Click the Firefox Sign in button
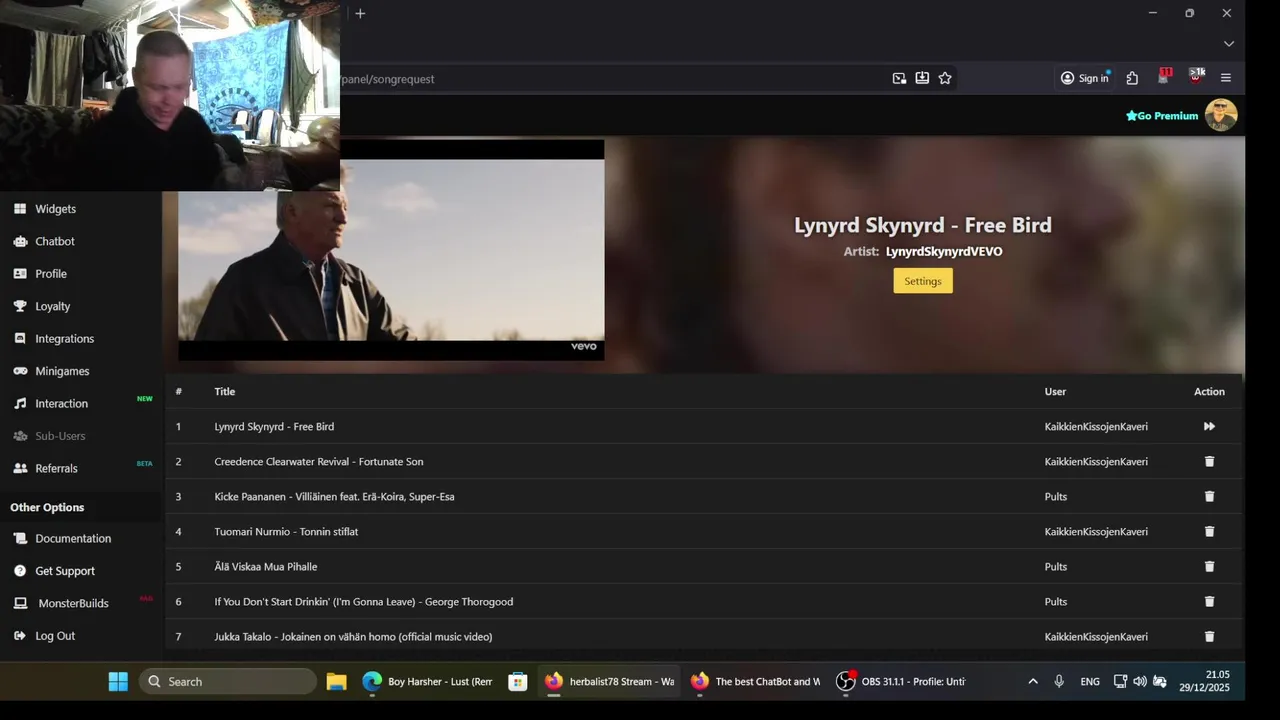The height and width of the screenshot is (720, 1280). [1085, 78]
